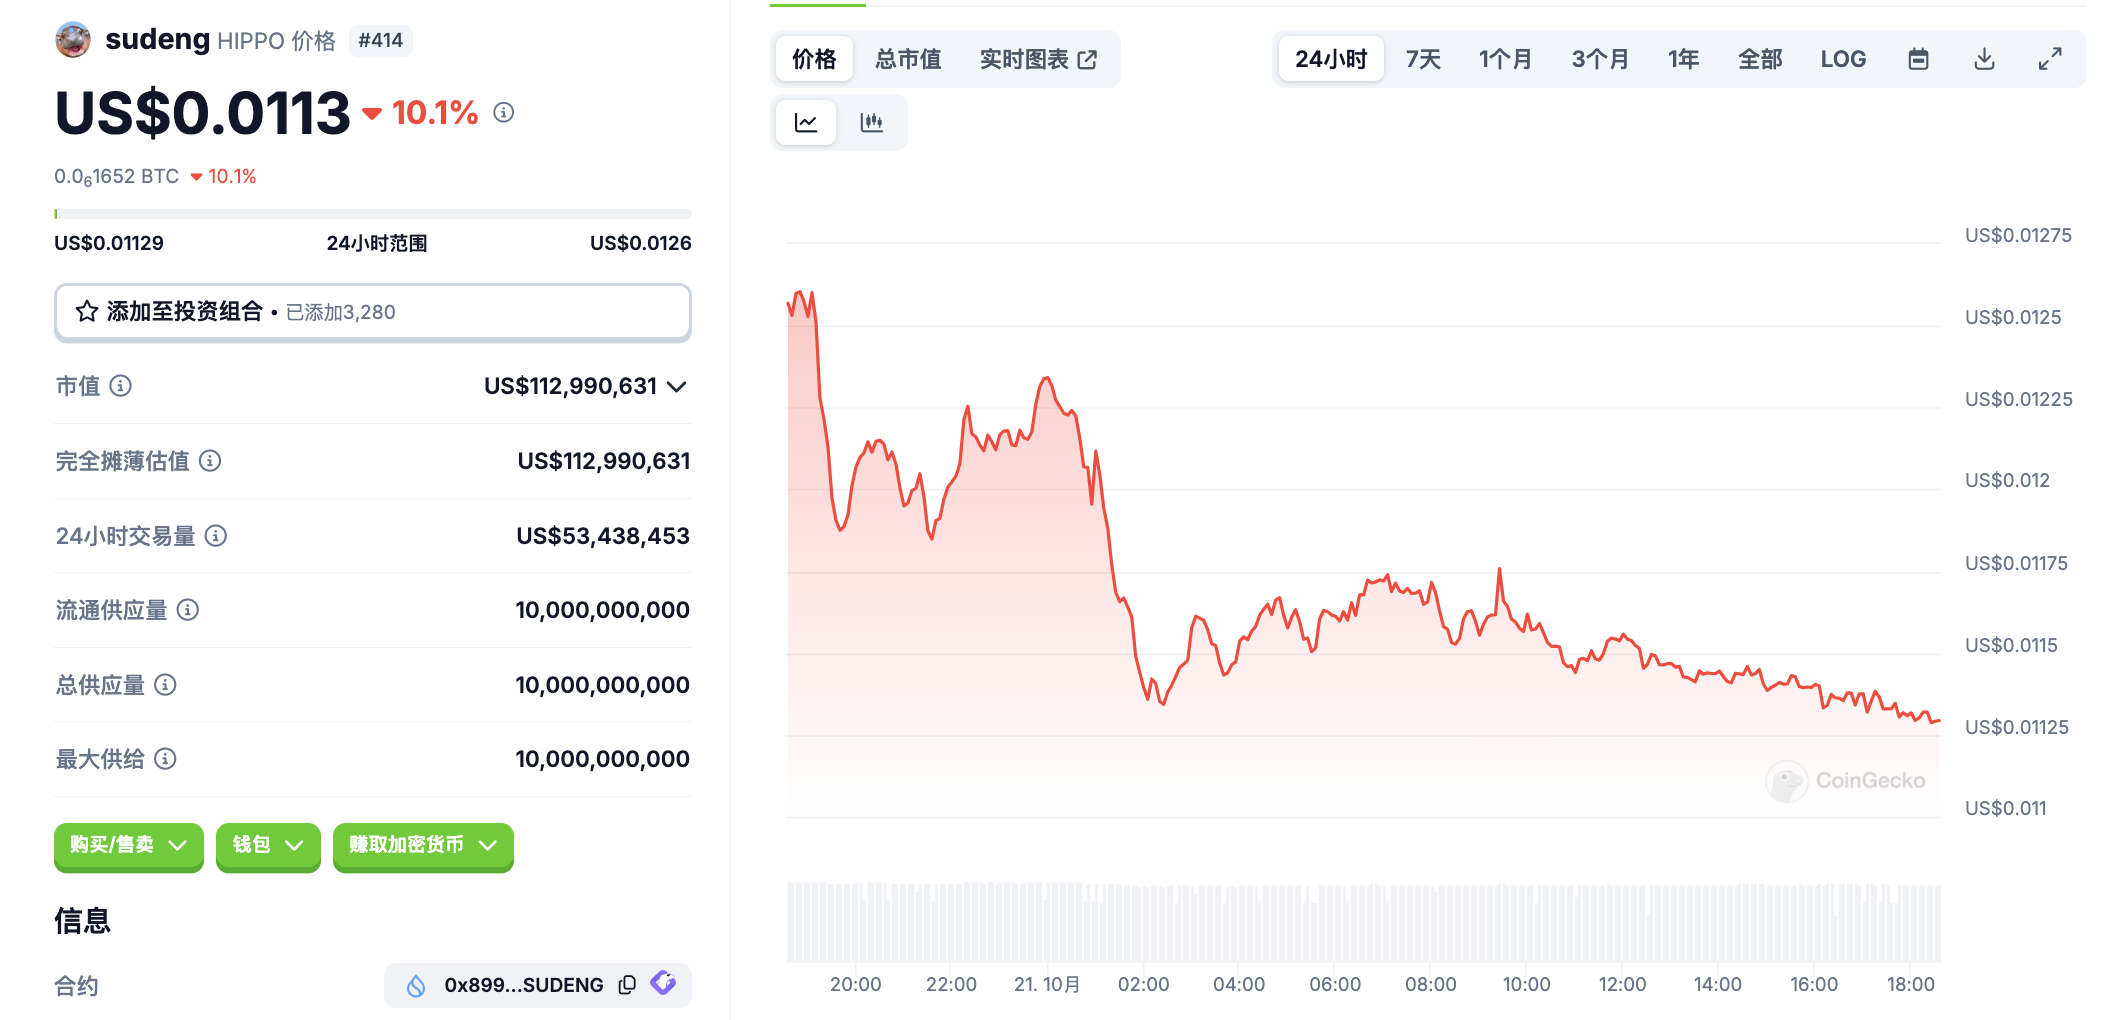This screenshot has width=2108, height=1020.
Task: Click the info icon beside 市值
Action: (x=121, y=386)
